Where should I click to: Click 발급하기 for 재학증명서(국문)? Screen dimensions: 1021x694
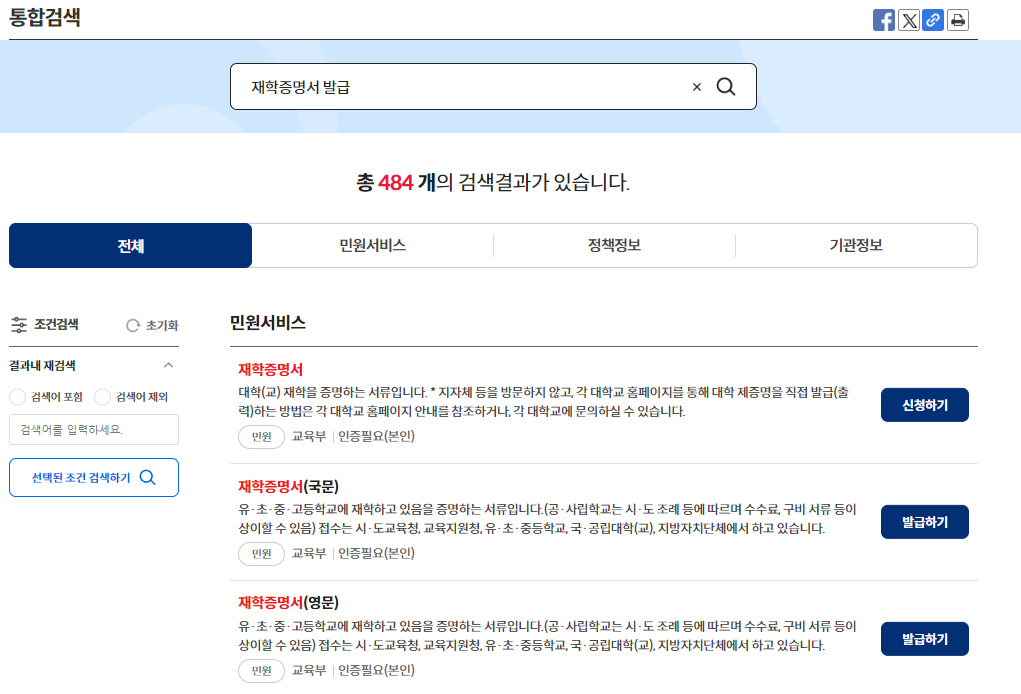tap(924, 521)
